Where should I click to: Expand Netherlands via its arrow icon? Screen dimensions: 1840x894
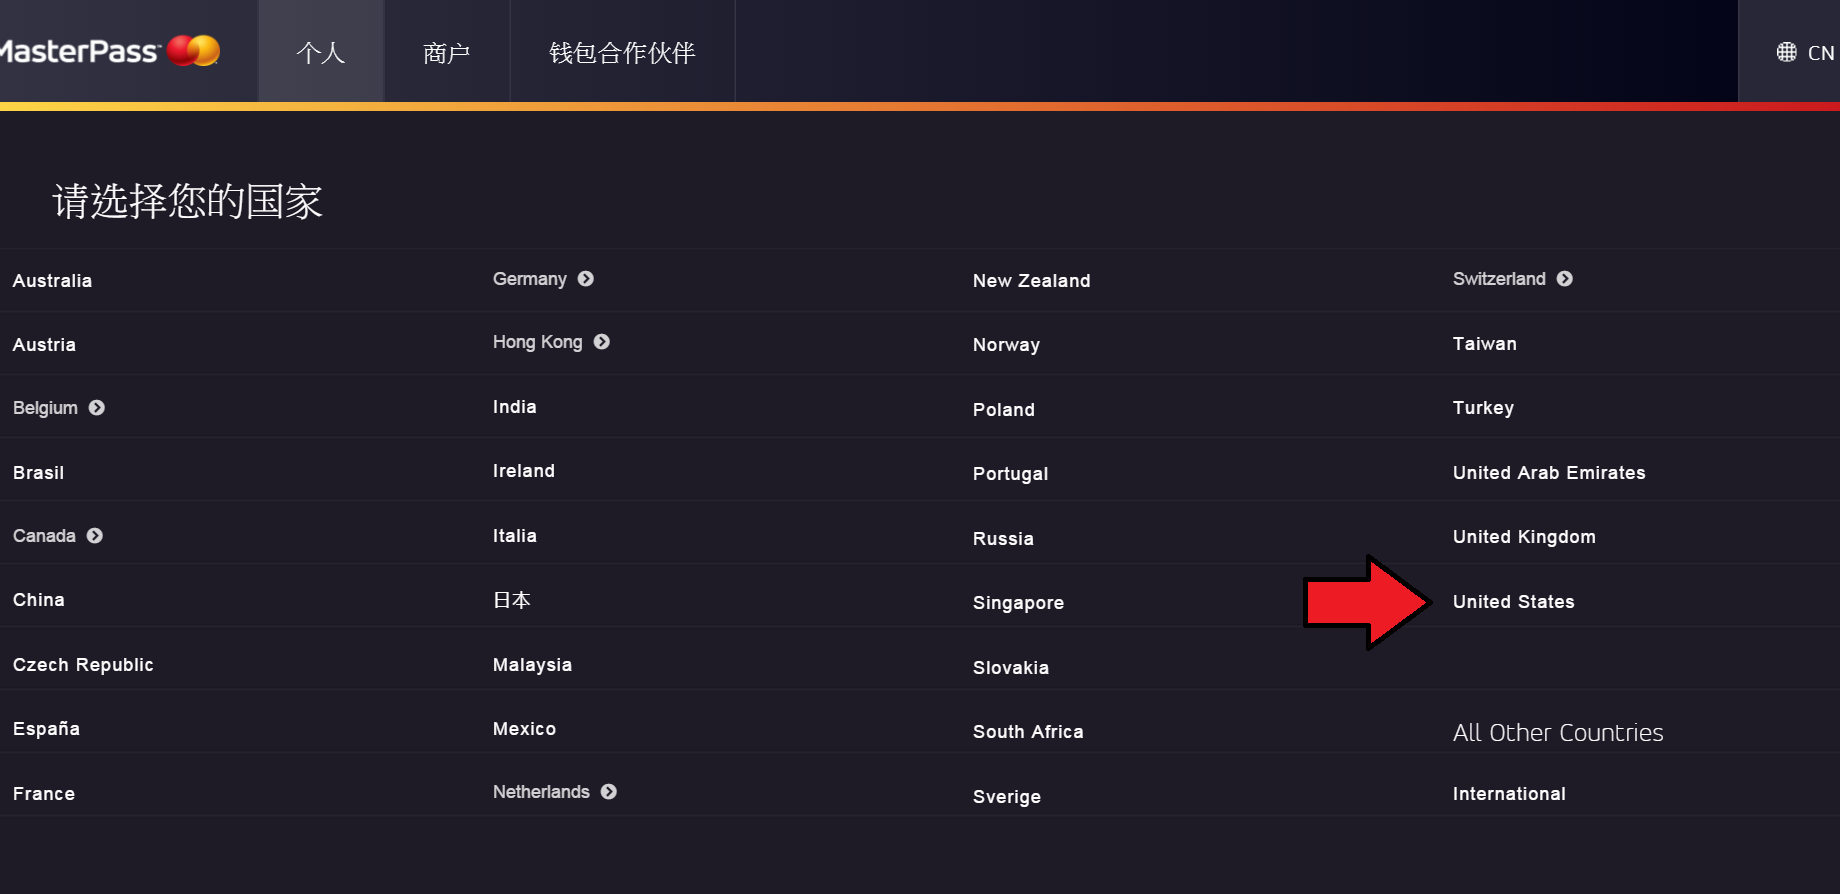point(609,792)
